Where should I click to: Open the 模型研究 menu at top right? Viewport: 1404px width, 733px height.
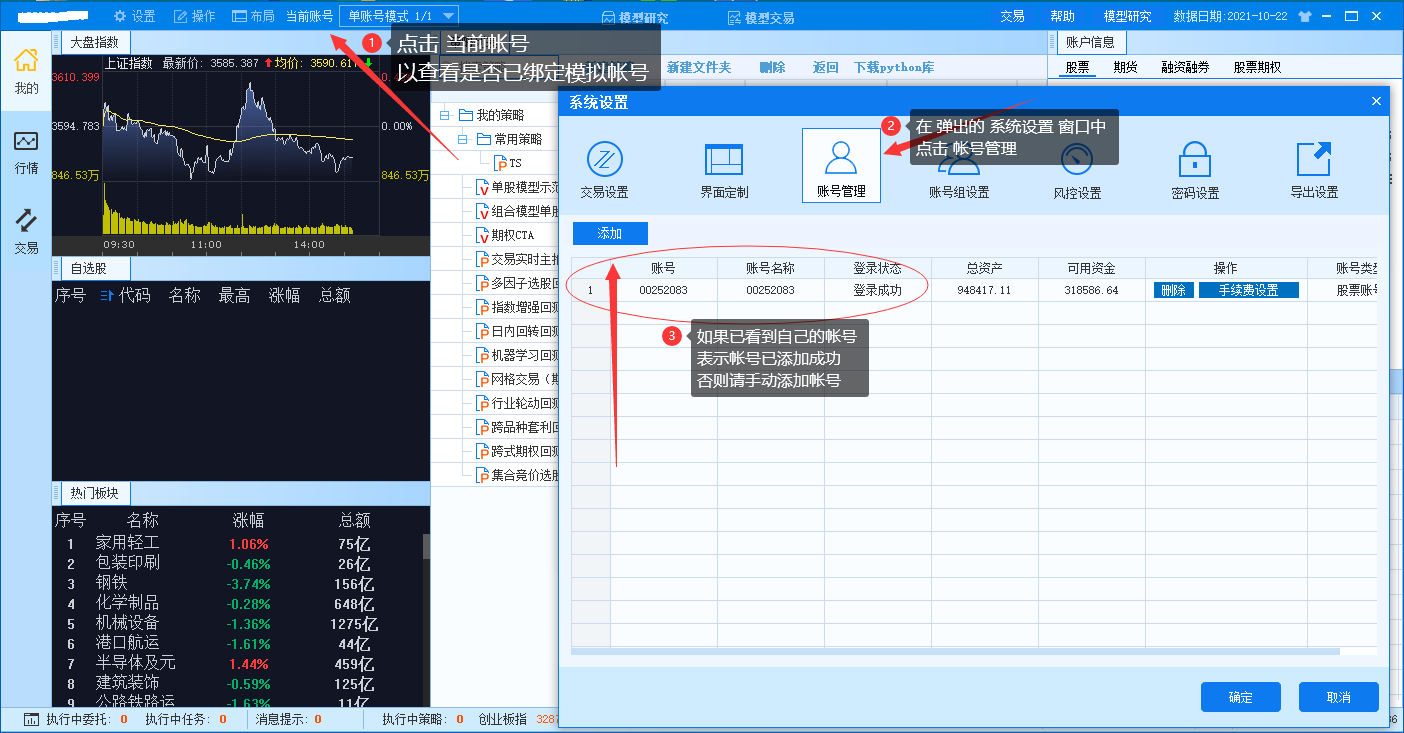(1127, 16)
